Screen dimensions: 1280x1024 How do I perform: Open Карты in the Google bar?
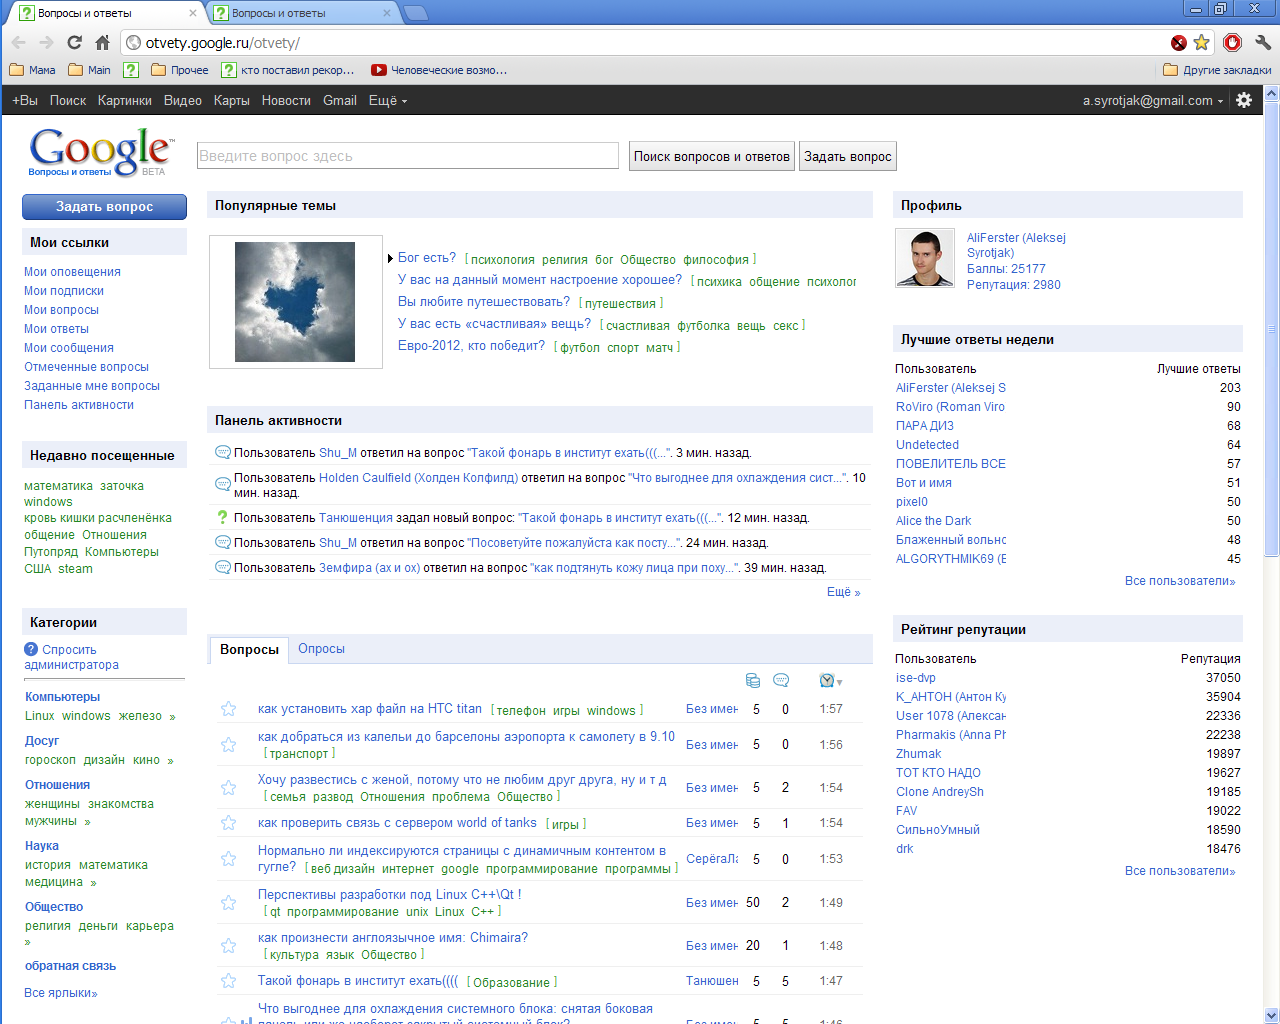232,100
